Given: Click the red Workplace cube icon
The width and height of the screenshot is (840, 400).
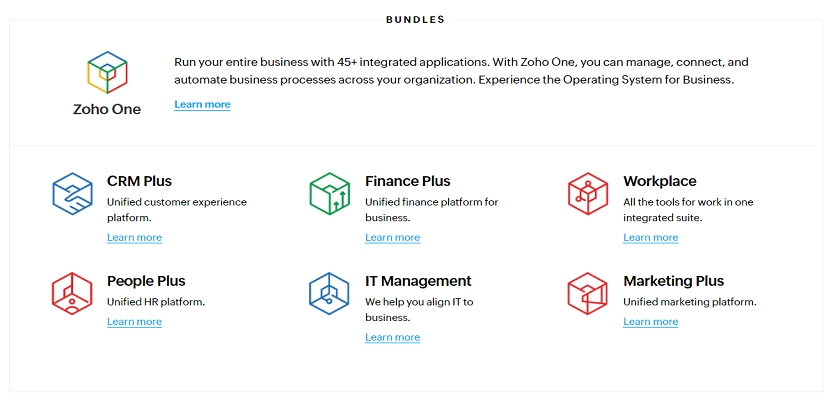Looking at the screenshot, I should click(588, 194).
